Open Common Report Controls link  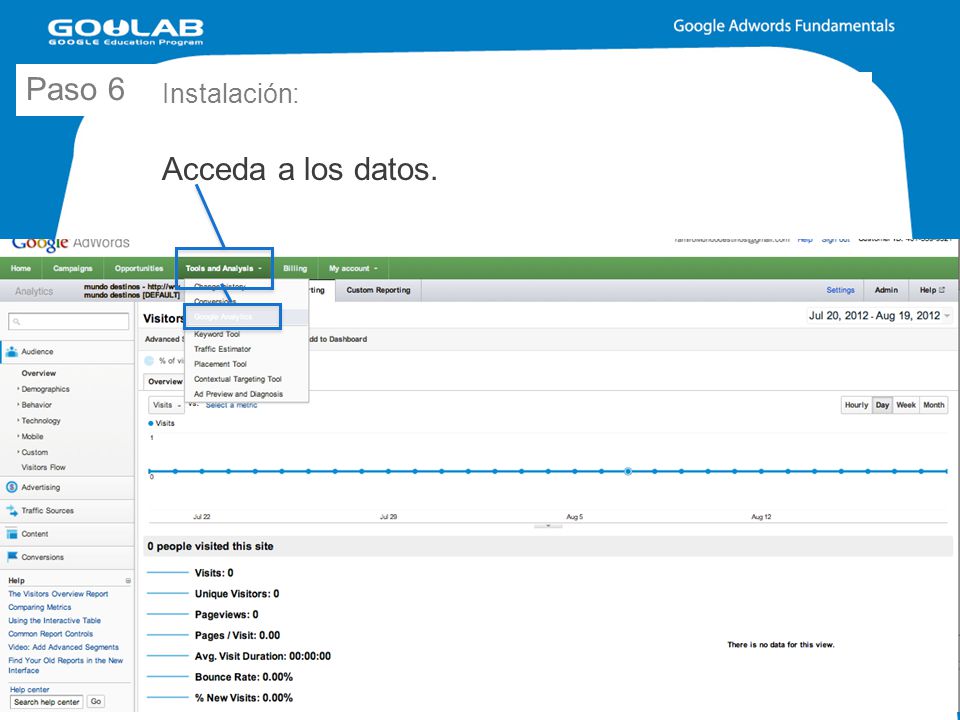[51, 634]
